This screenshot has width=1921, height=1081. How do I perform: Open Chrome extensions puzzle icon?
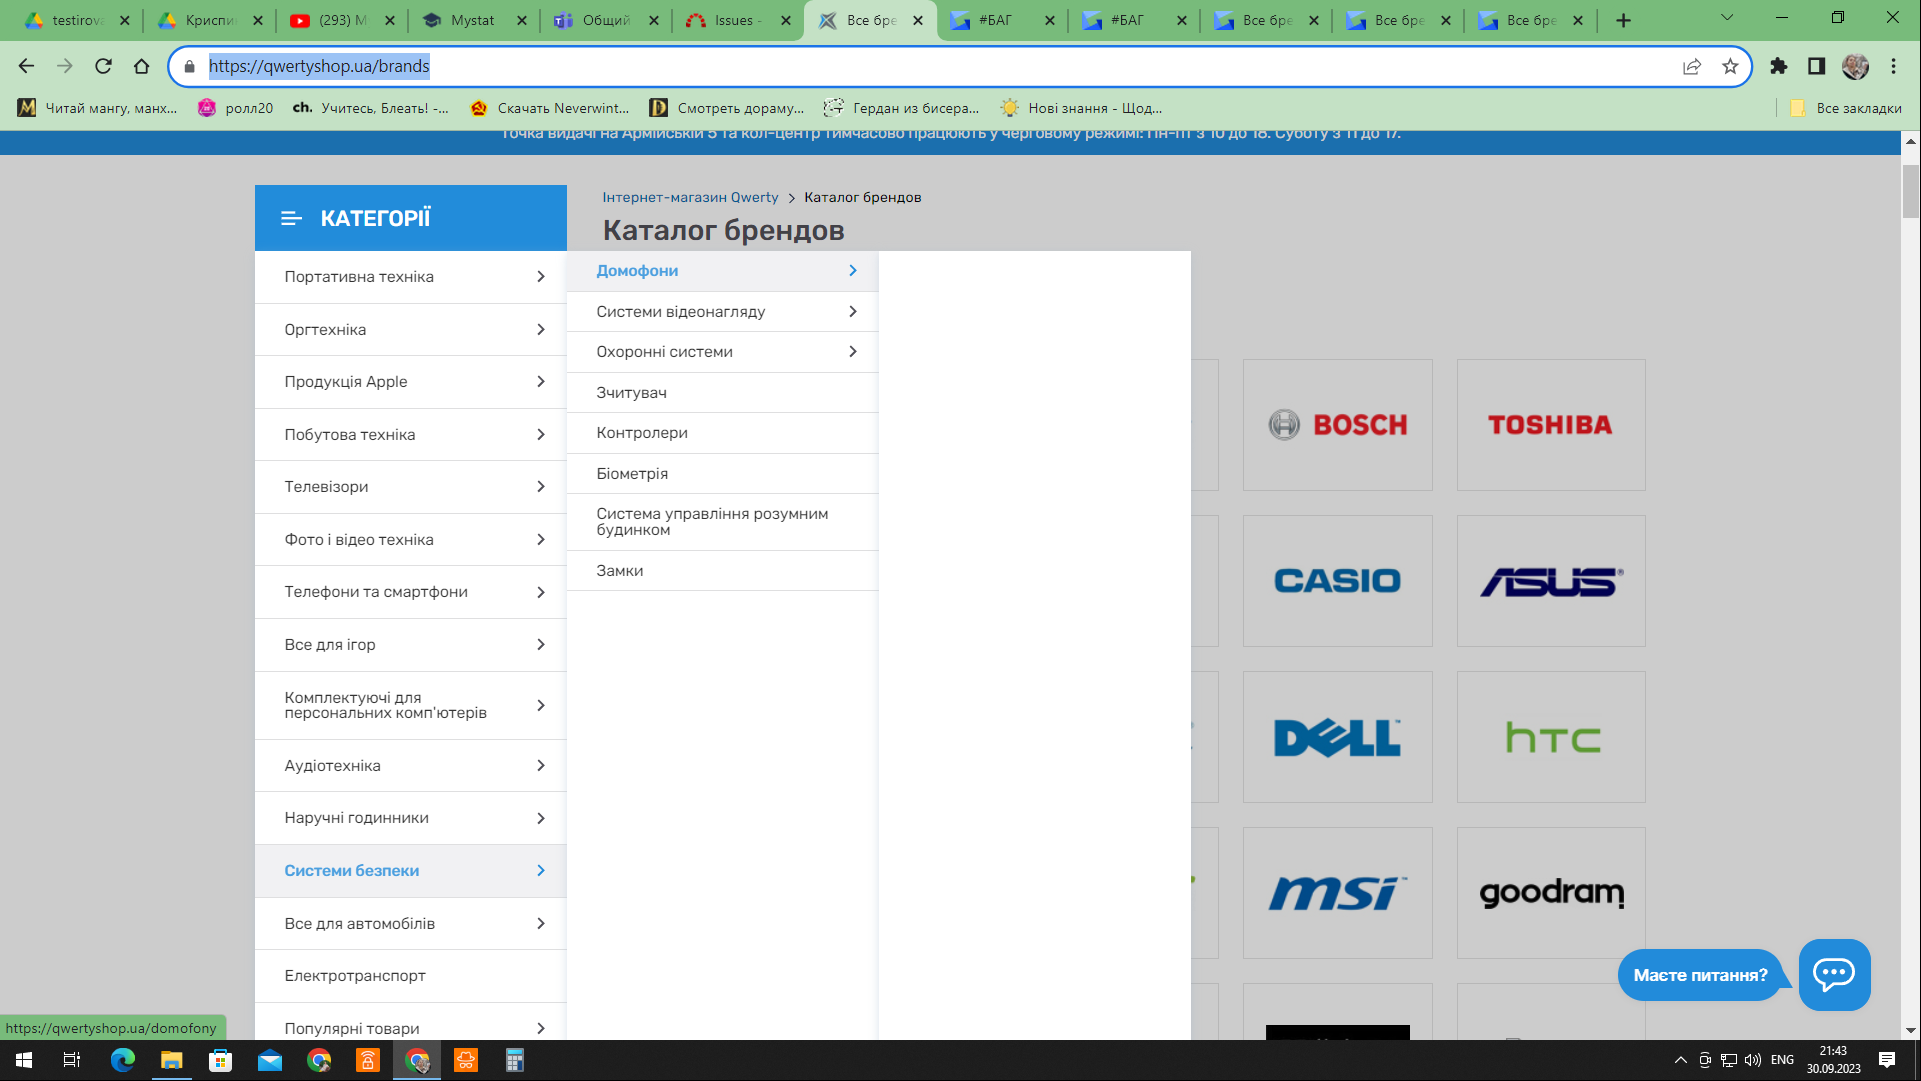pos(1778,66)
